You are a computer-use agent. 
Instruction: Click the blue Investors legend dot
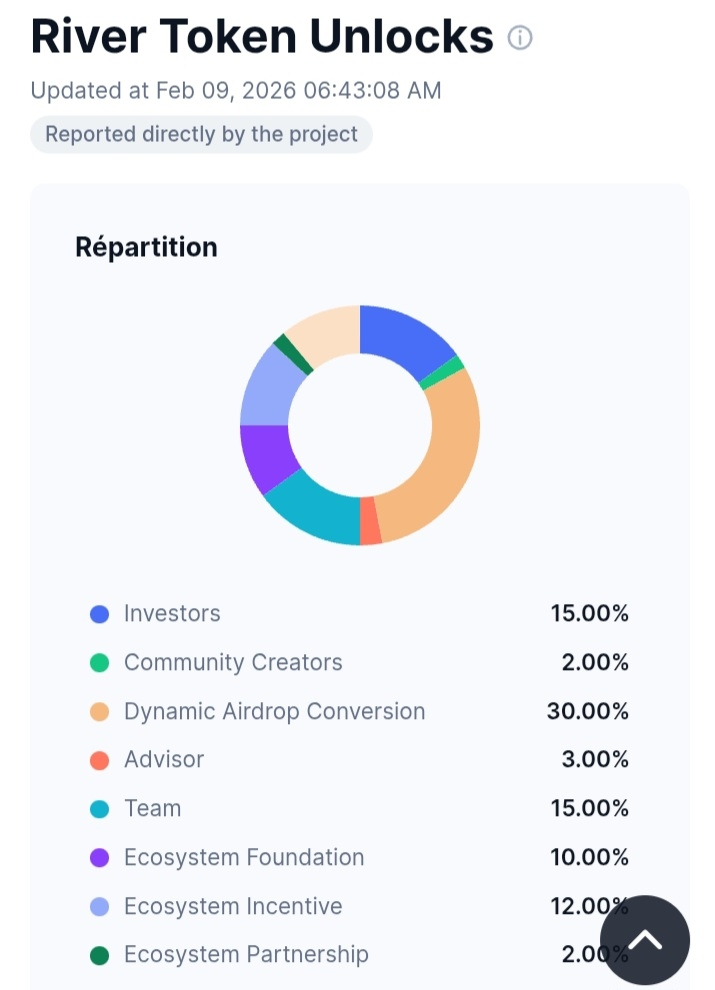[x=99, y=614]
